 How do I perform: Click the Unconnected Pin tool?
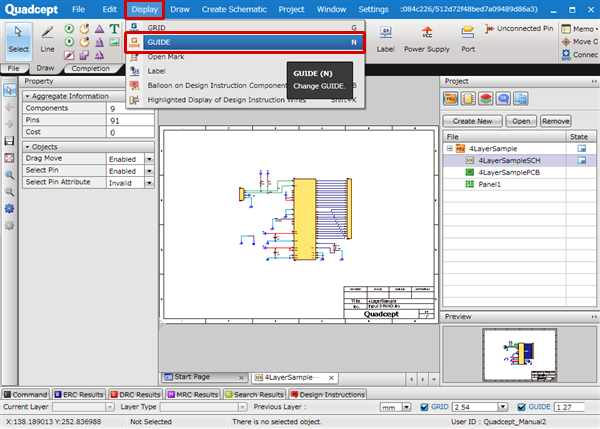[519, 29]
